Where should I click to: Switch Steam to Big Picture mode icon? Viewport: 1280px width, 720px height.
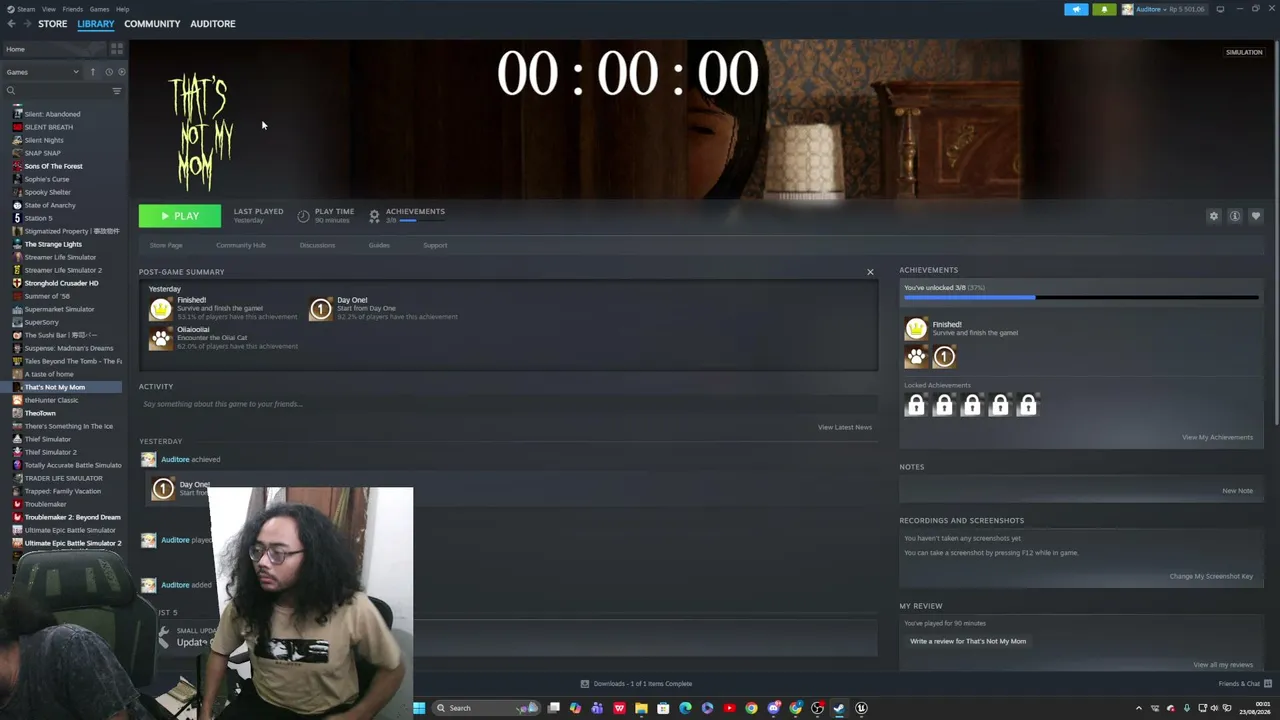pyautogui.click(x=1220, y=9)
